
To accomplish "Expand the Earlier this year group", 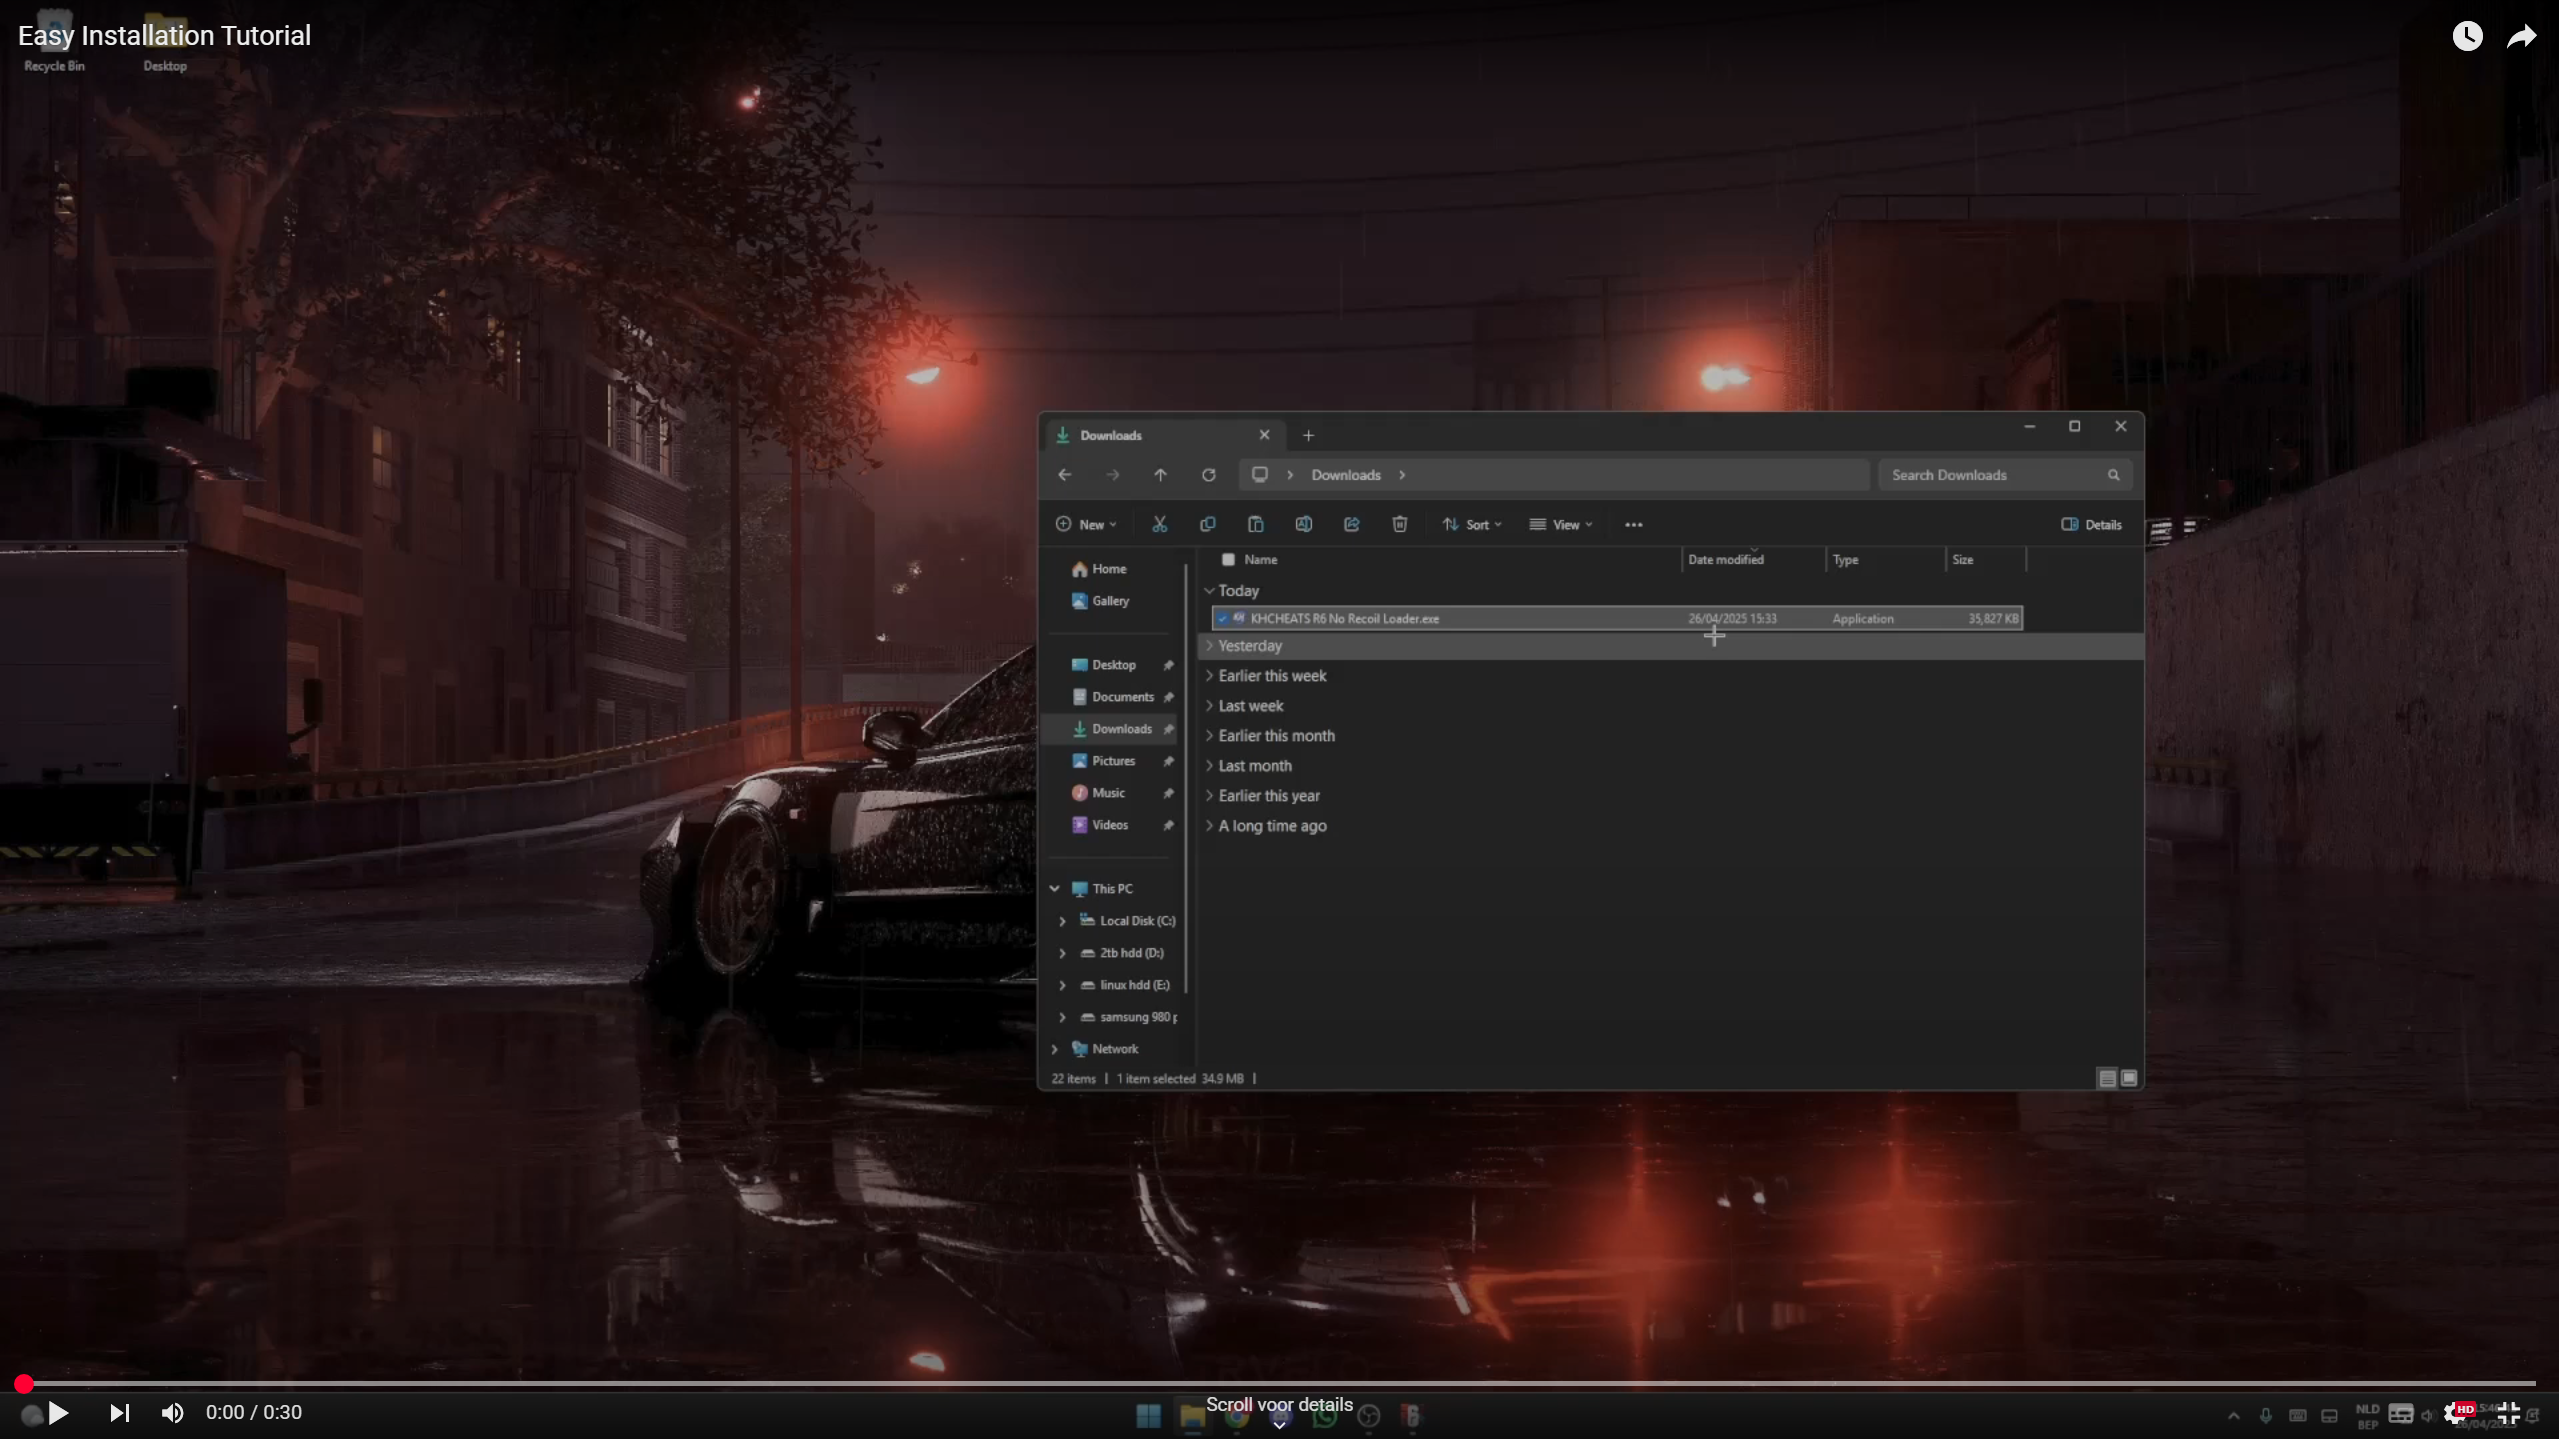I will click(x=1209, y=796).
